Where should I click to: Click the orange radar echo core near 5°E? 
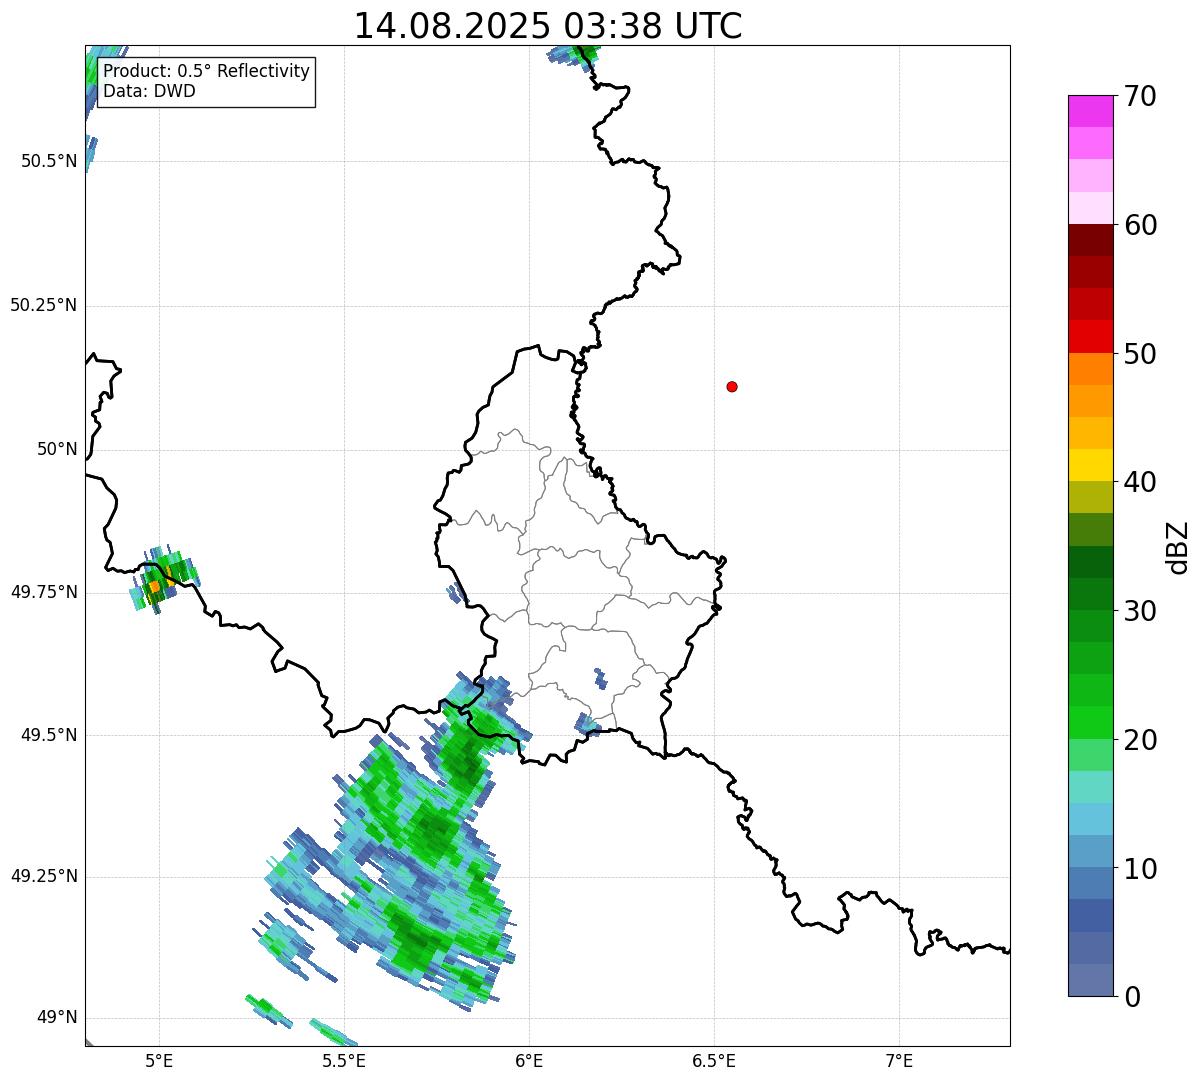pos(155,586)
